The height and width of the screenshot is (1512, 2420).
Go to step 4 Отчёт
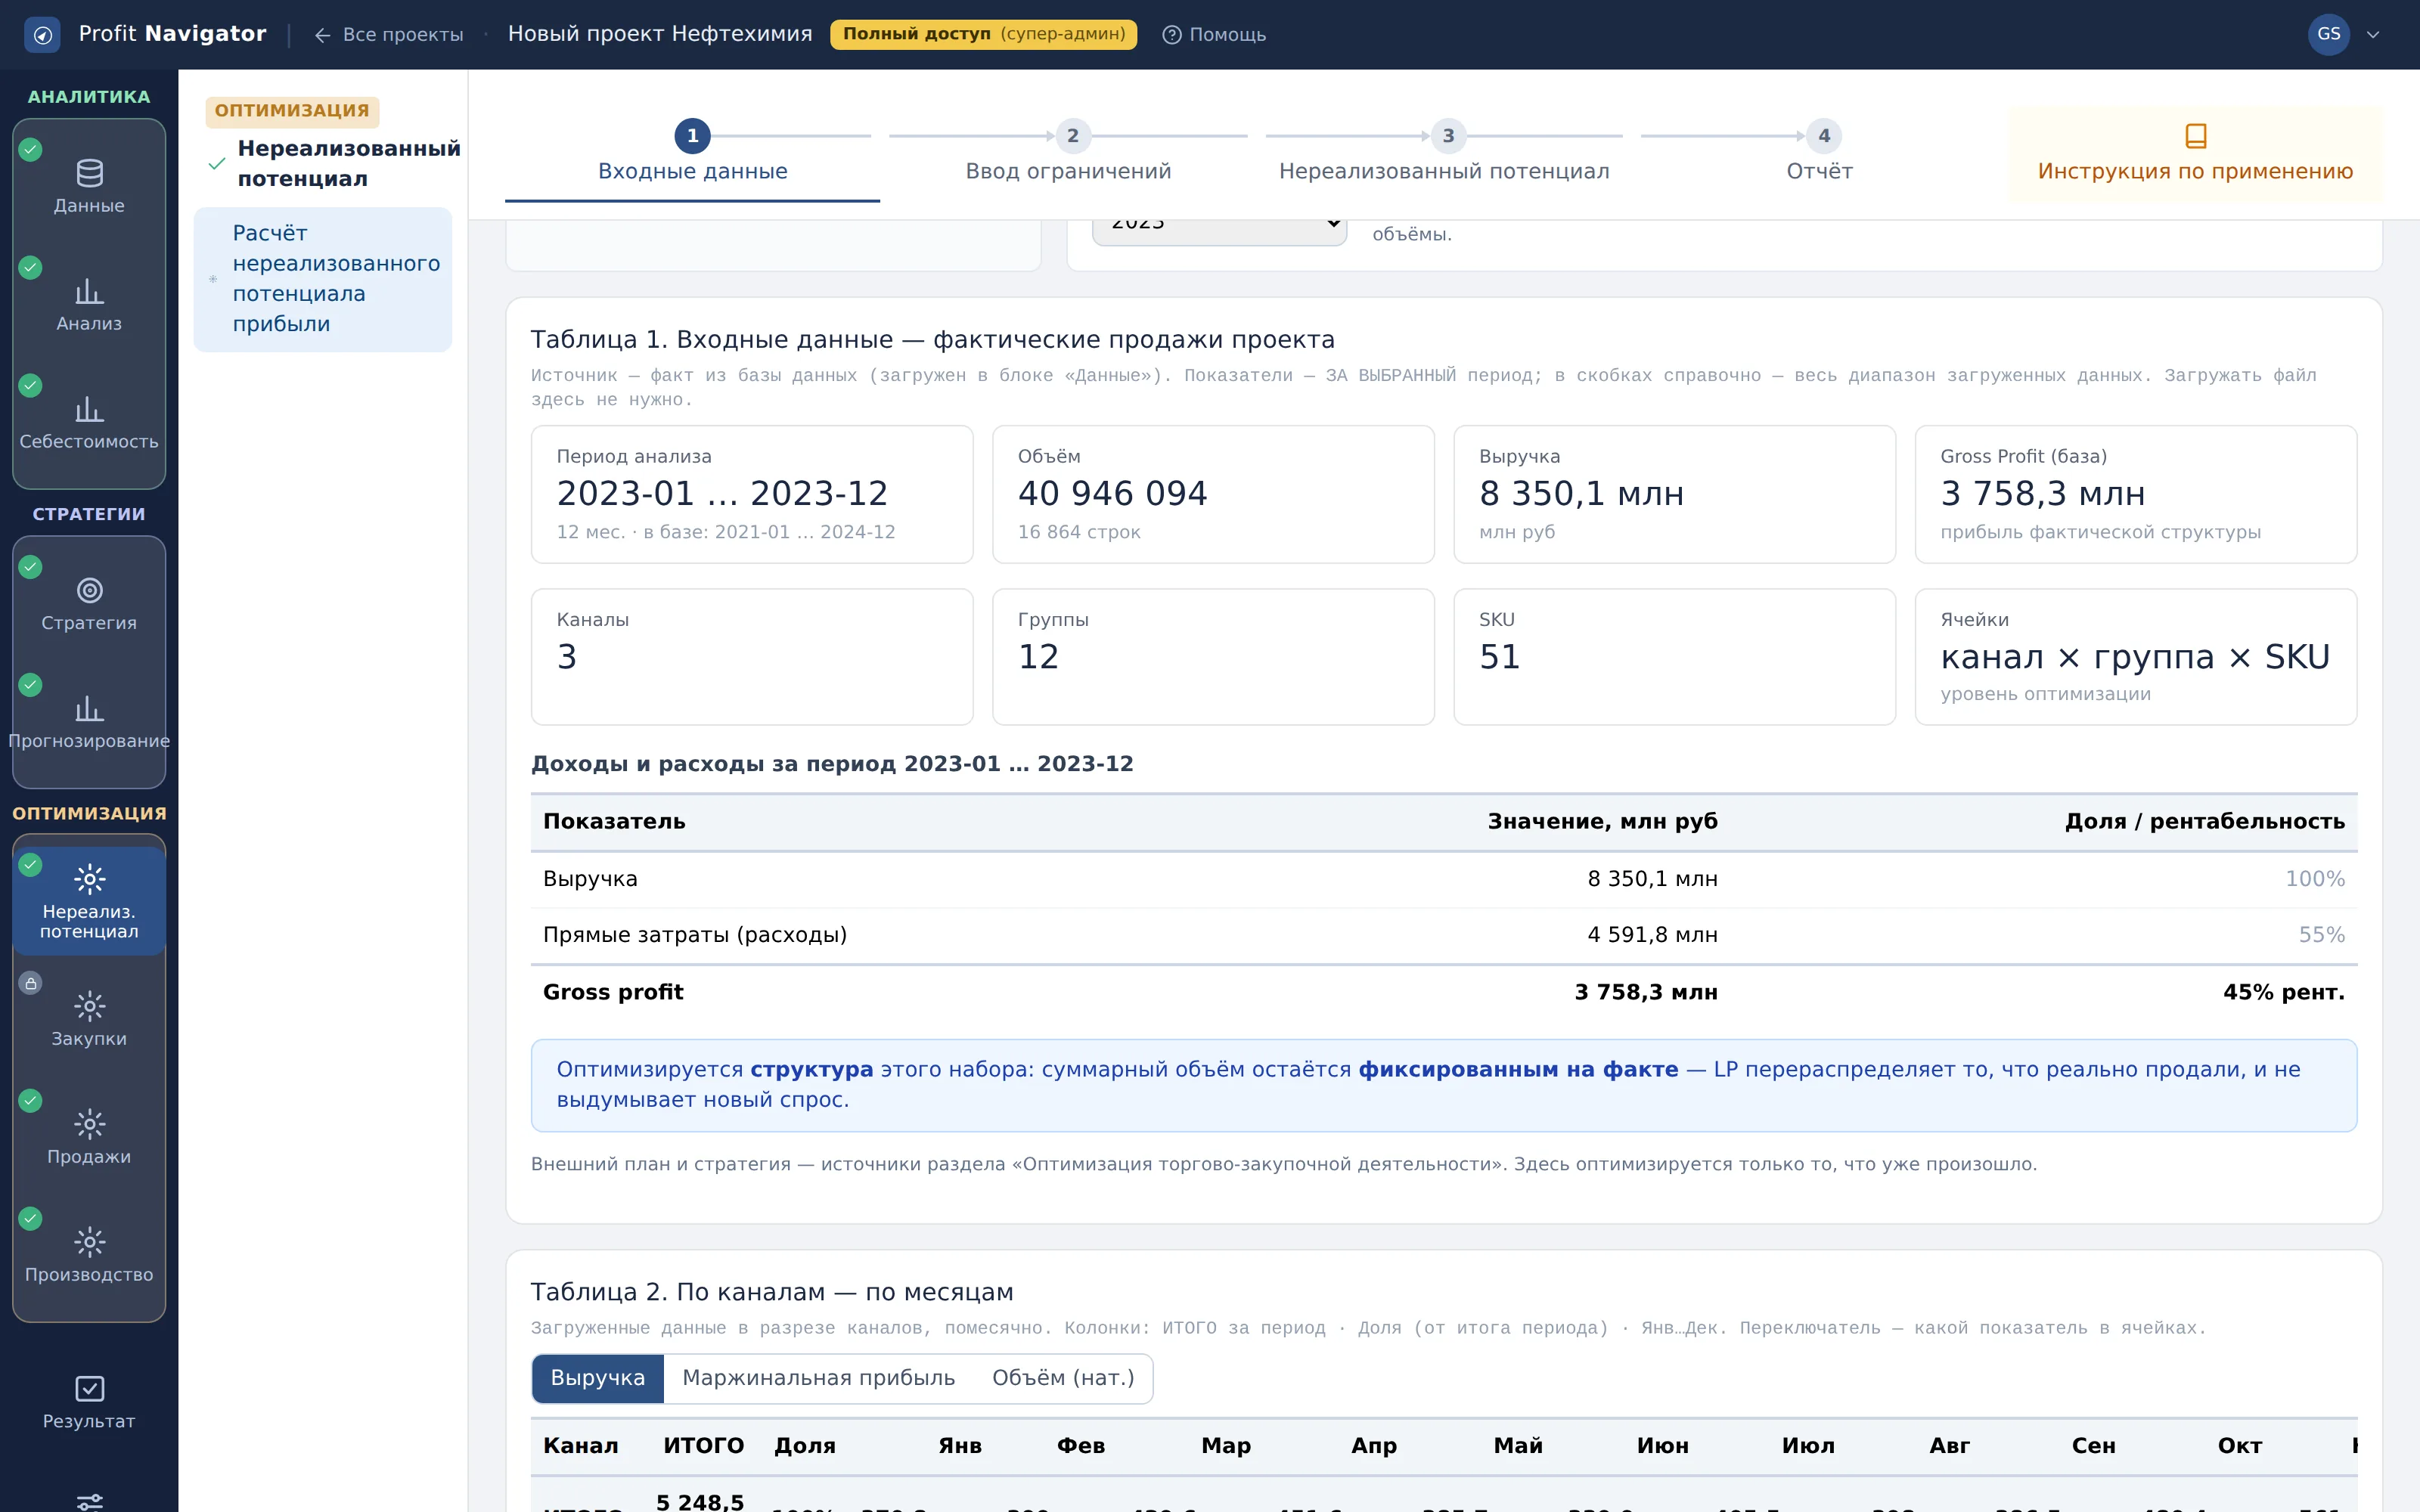(x=1820, y=153)
